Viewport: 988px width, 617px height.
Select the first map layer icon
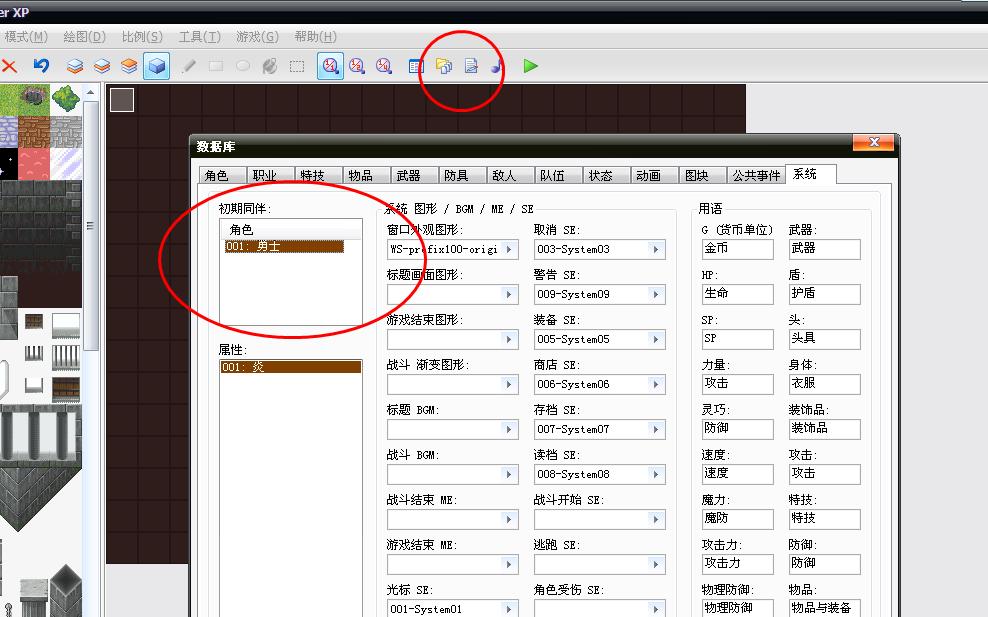click(75, 66)
